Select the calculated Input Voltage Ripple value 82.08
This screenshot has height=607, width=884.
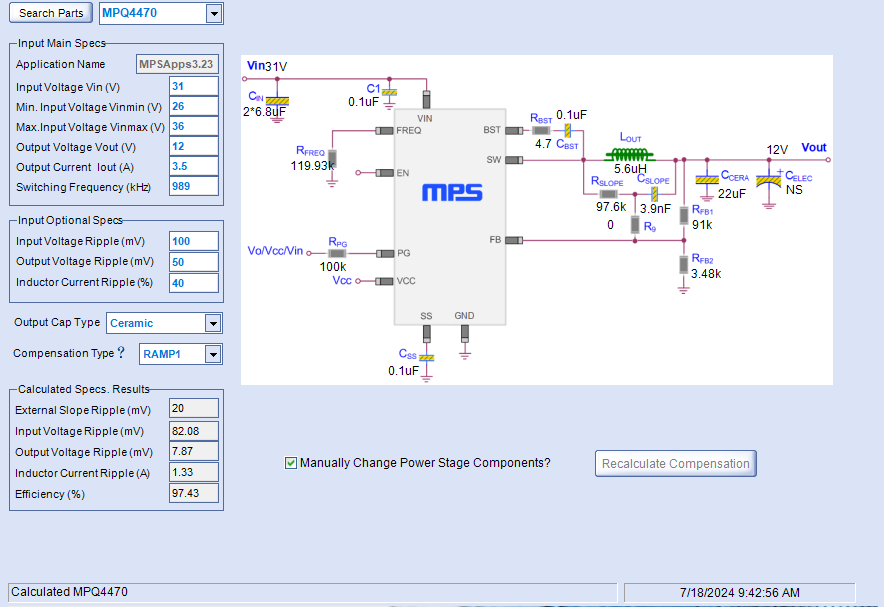tap(193, 431)
